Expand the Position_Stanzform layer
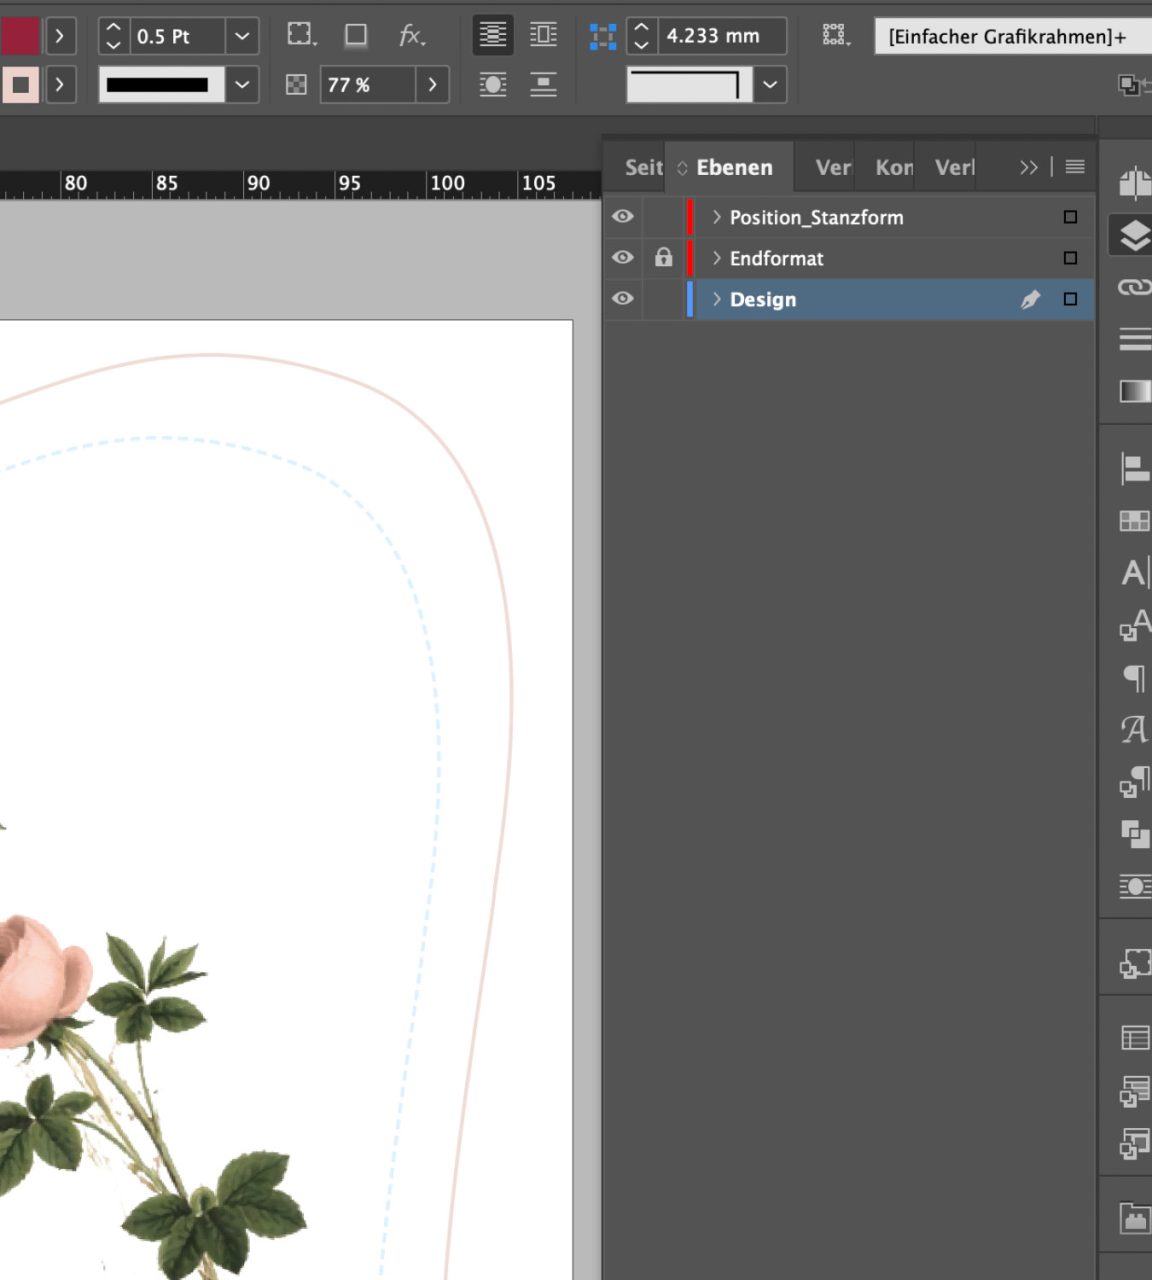Image resolution: width=1152 pixels, height=1280 pixels. 716,217
